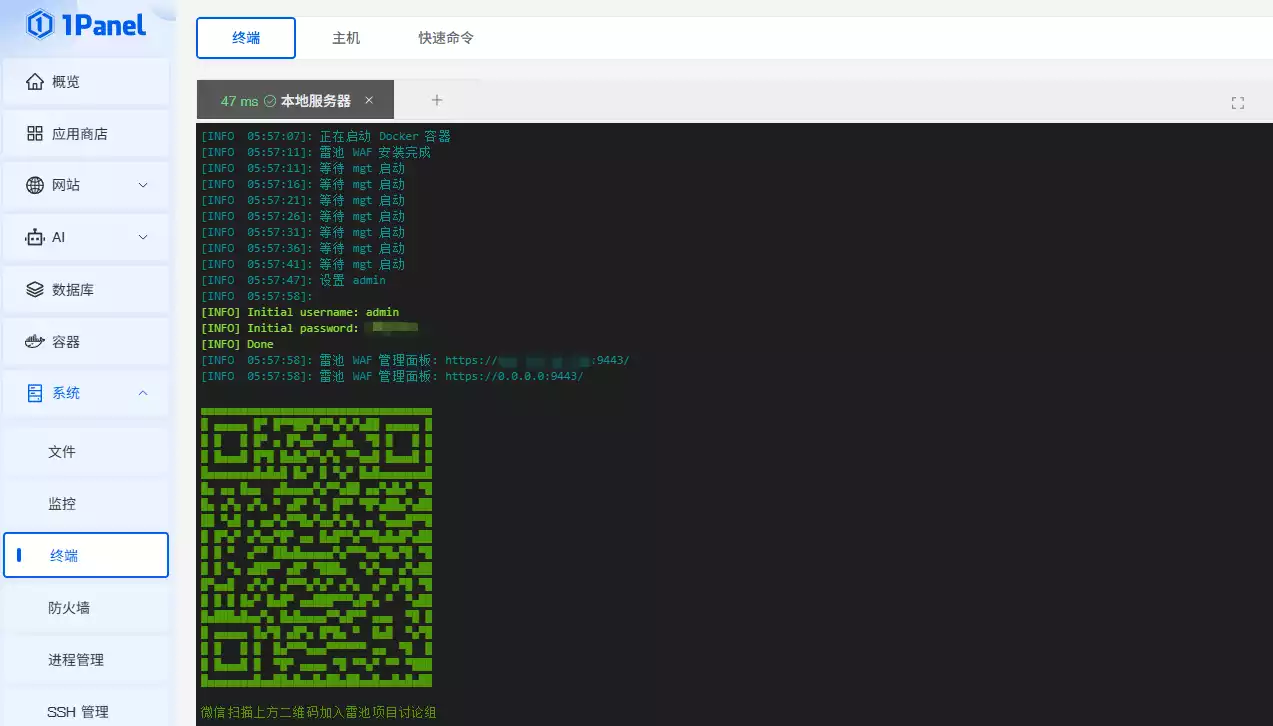Close the 本地服务器 terminal tab
Image resolution: width=1273 pixels, height=726 pixels.
tap(369, 100)
